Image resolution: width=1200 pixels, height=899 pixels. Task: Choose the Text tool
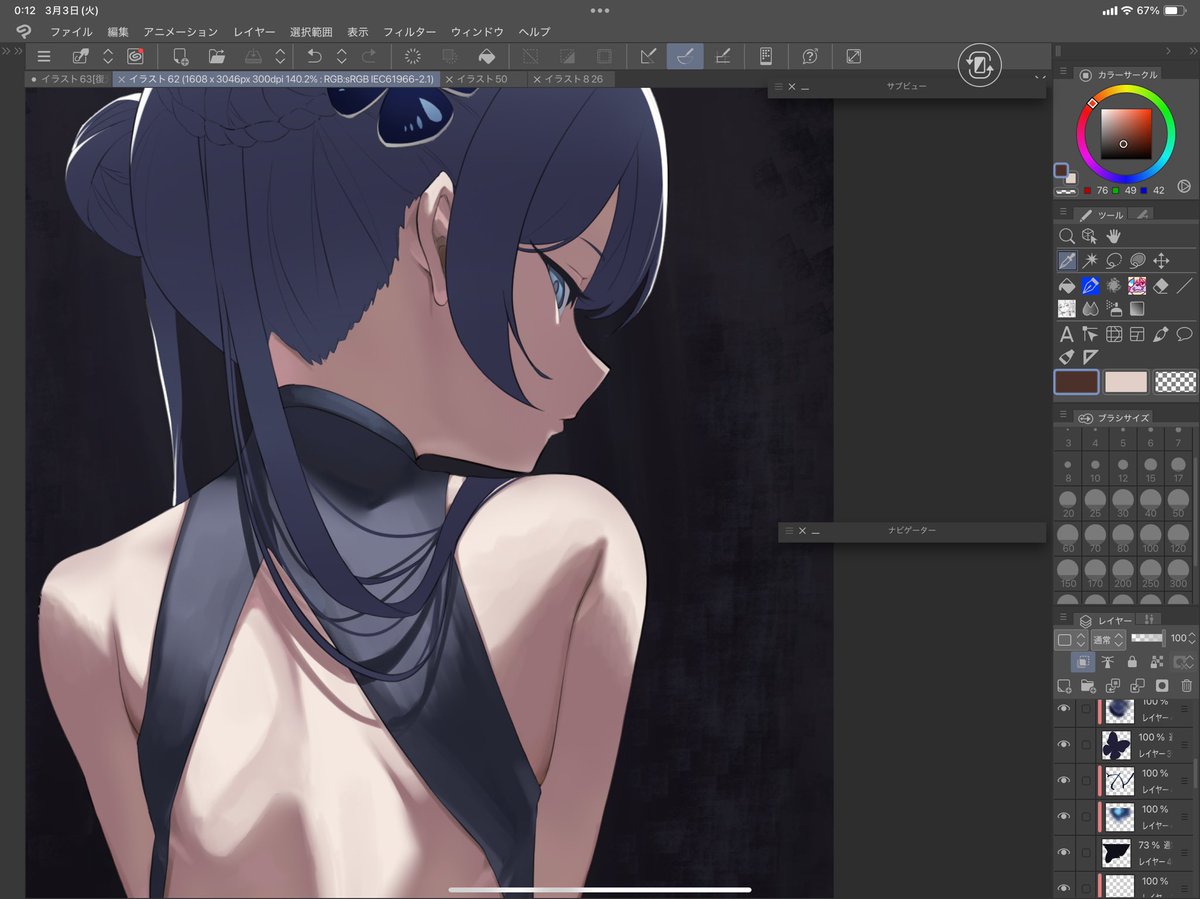[x=1067, y=334]
